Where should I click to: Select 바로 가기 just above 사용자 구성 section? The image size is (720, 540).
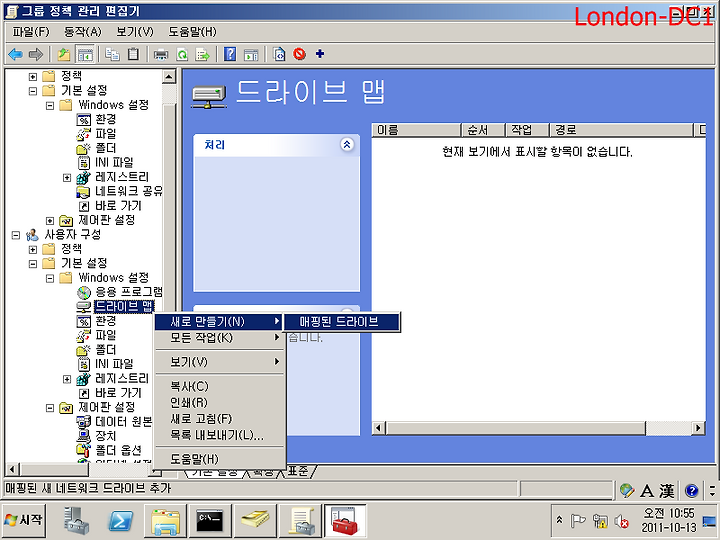point(118,206)
